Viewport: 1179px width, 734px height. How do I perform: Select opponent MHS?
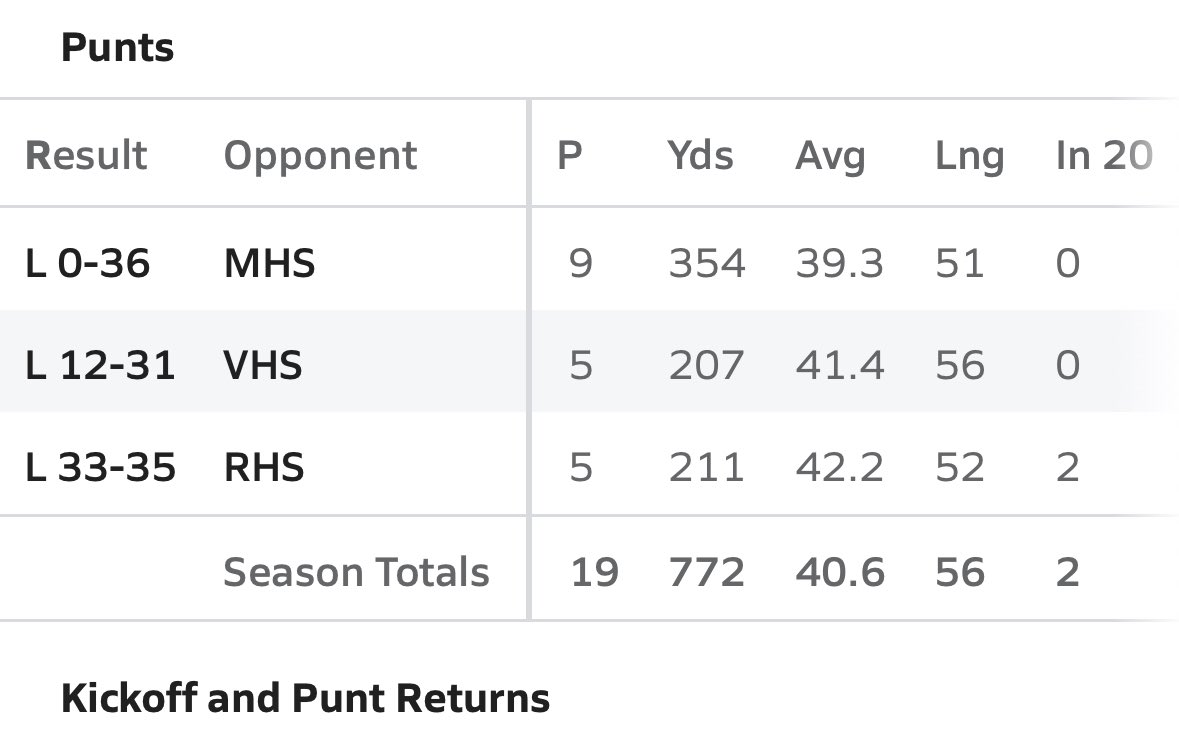tap(269, 263)
